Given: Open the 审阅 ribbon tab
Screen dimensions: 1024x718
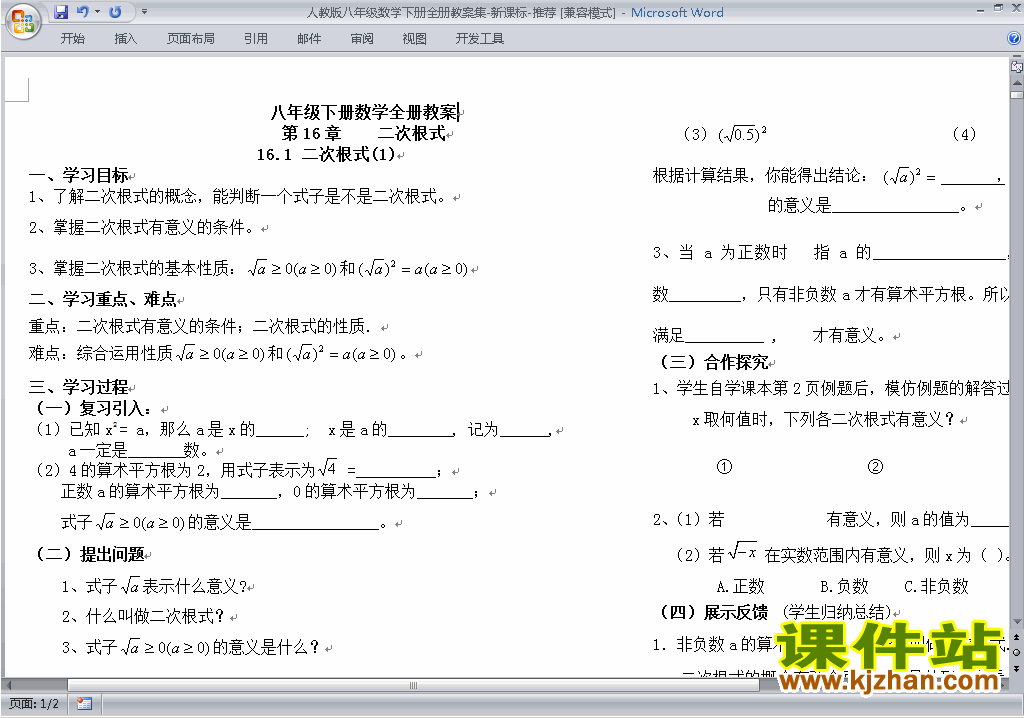Looking at the screenshot, I should (x=362, y=39).
